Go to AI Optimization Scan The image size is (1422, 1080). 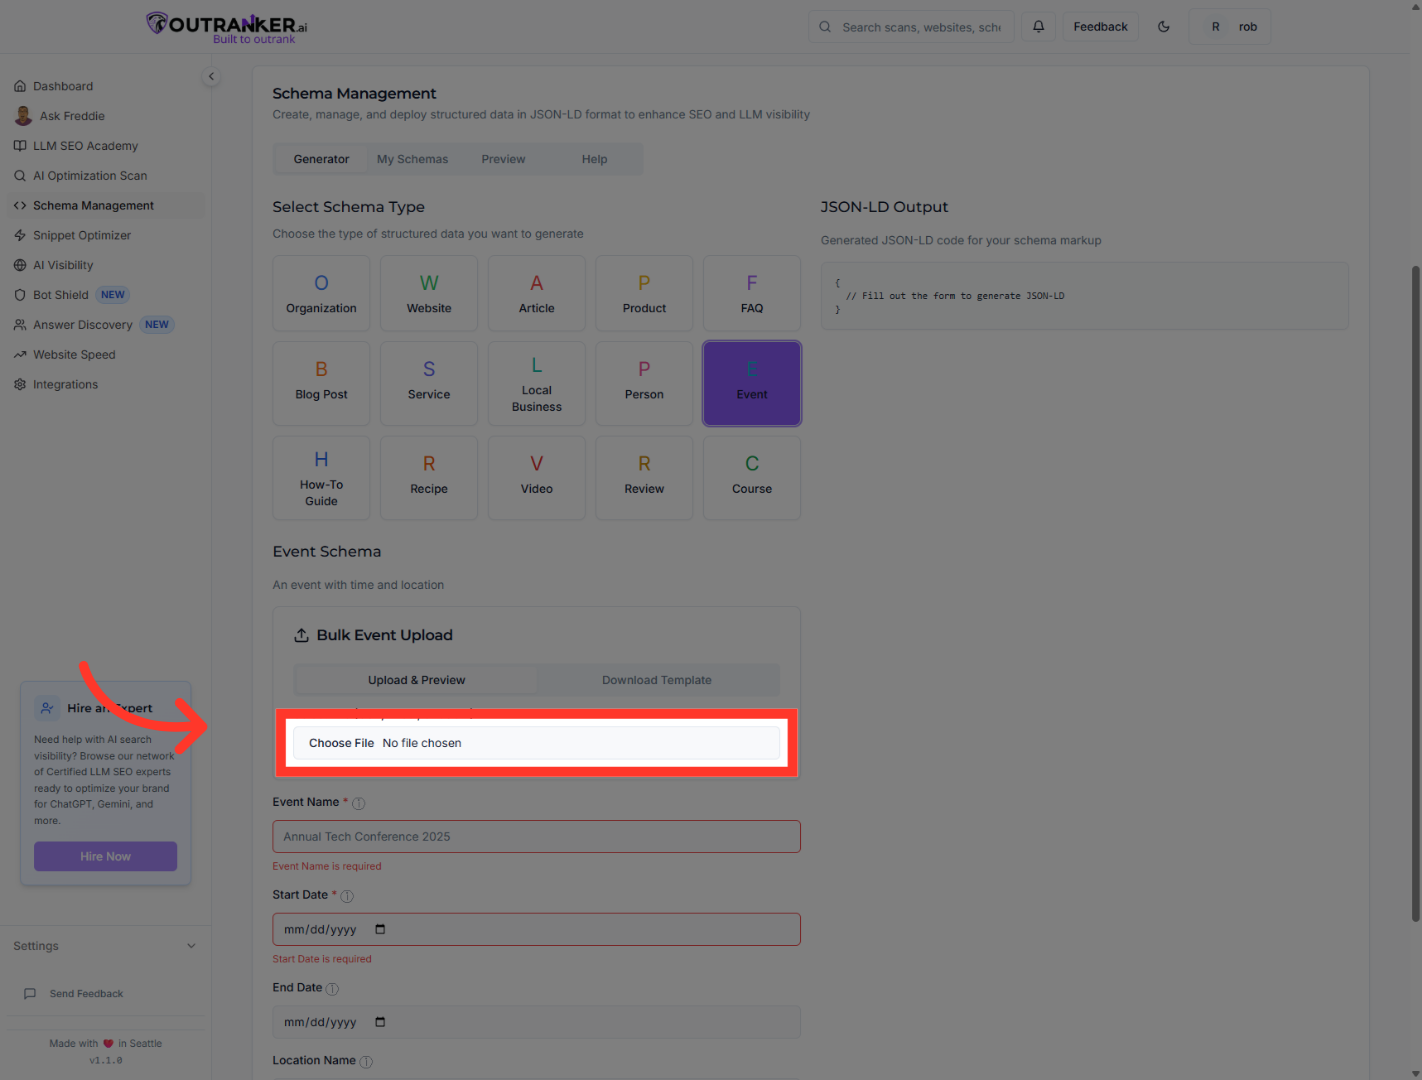point(90,176)
